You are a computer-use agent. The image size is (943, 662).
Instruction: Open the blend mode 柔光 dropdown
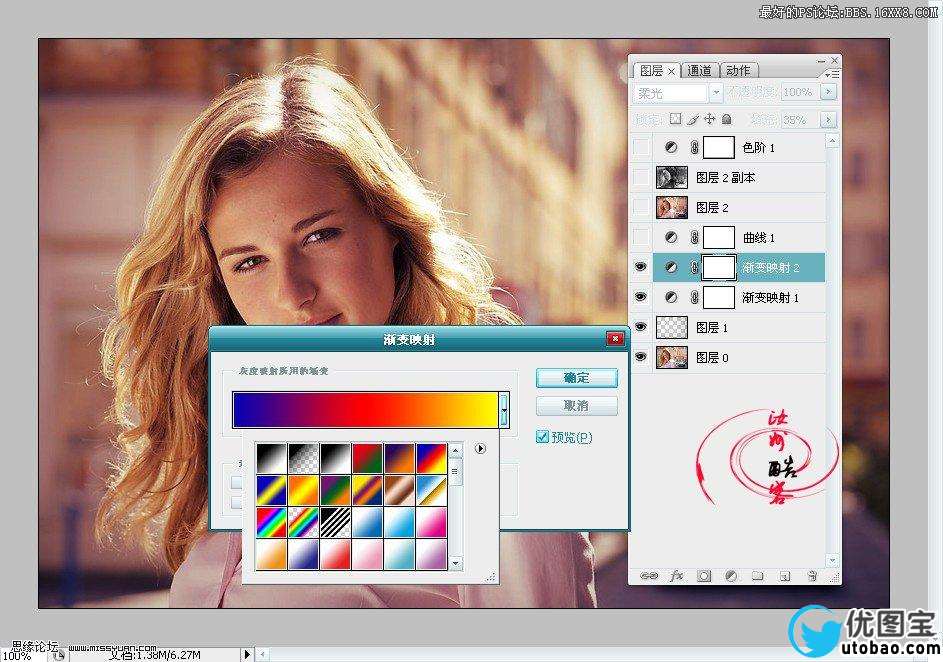[716, 93]
